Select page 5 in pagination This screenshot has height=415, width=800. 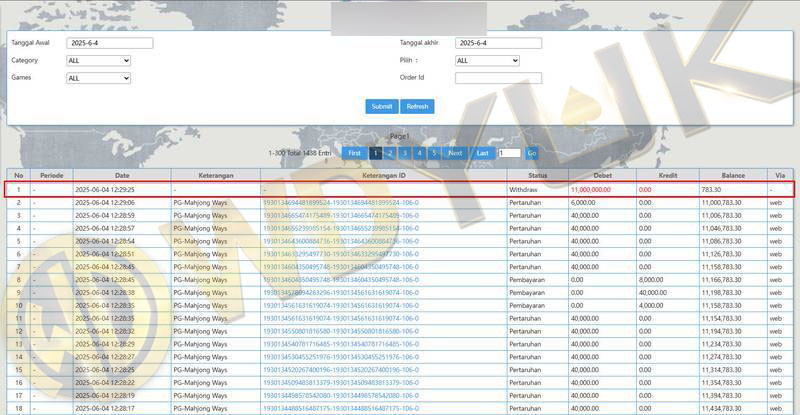434,153
